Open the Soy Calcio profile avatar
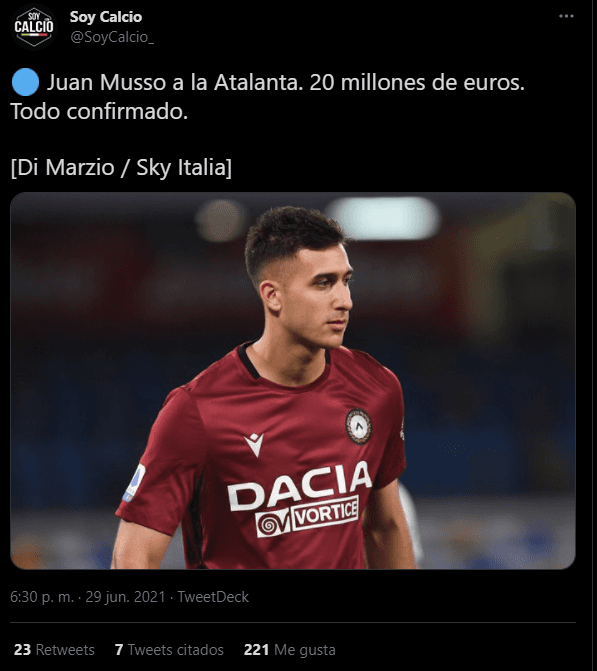The width and height of the screenshot is (597, 671). pos(34,27)
